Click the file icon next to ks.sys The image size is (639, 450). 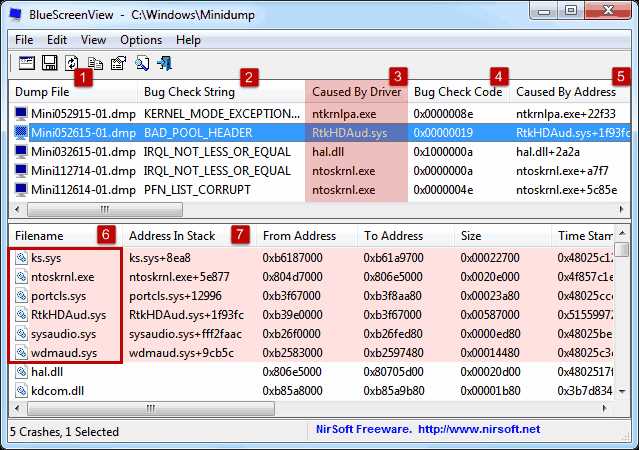click(x=21, y=258)
